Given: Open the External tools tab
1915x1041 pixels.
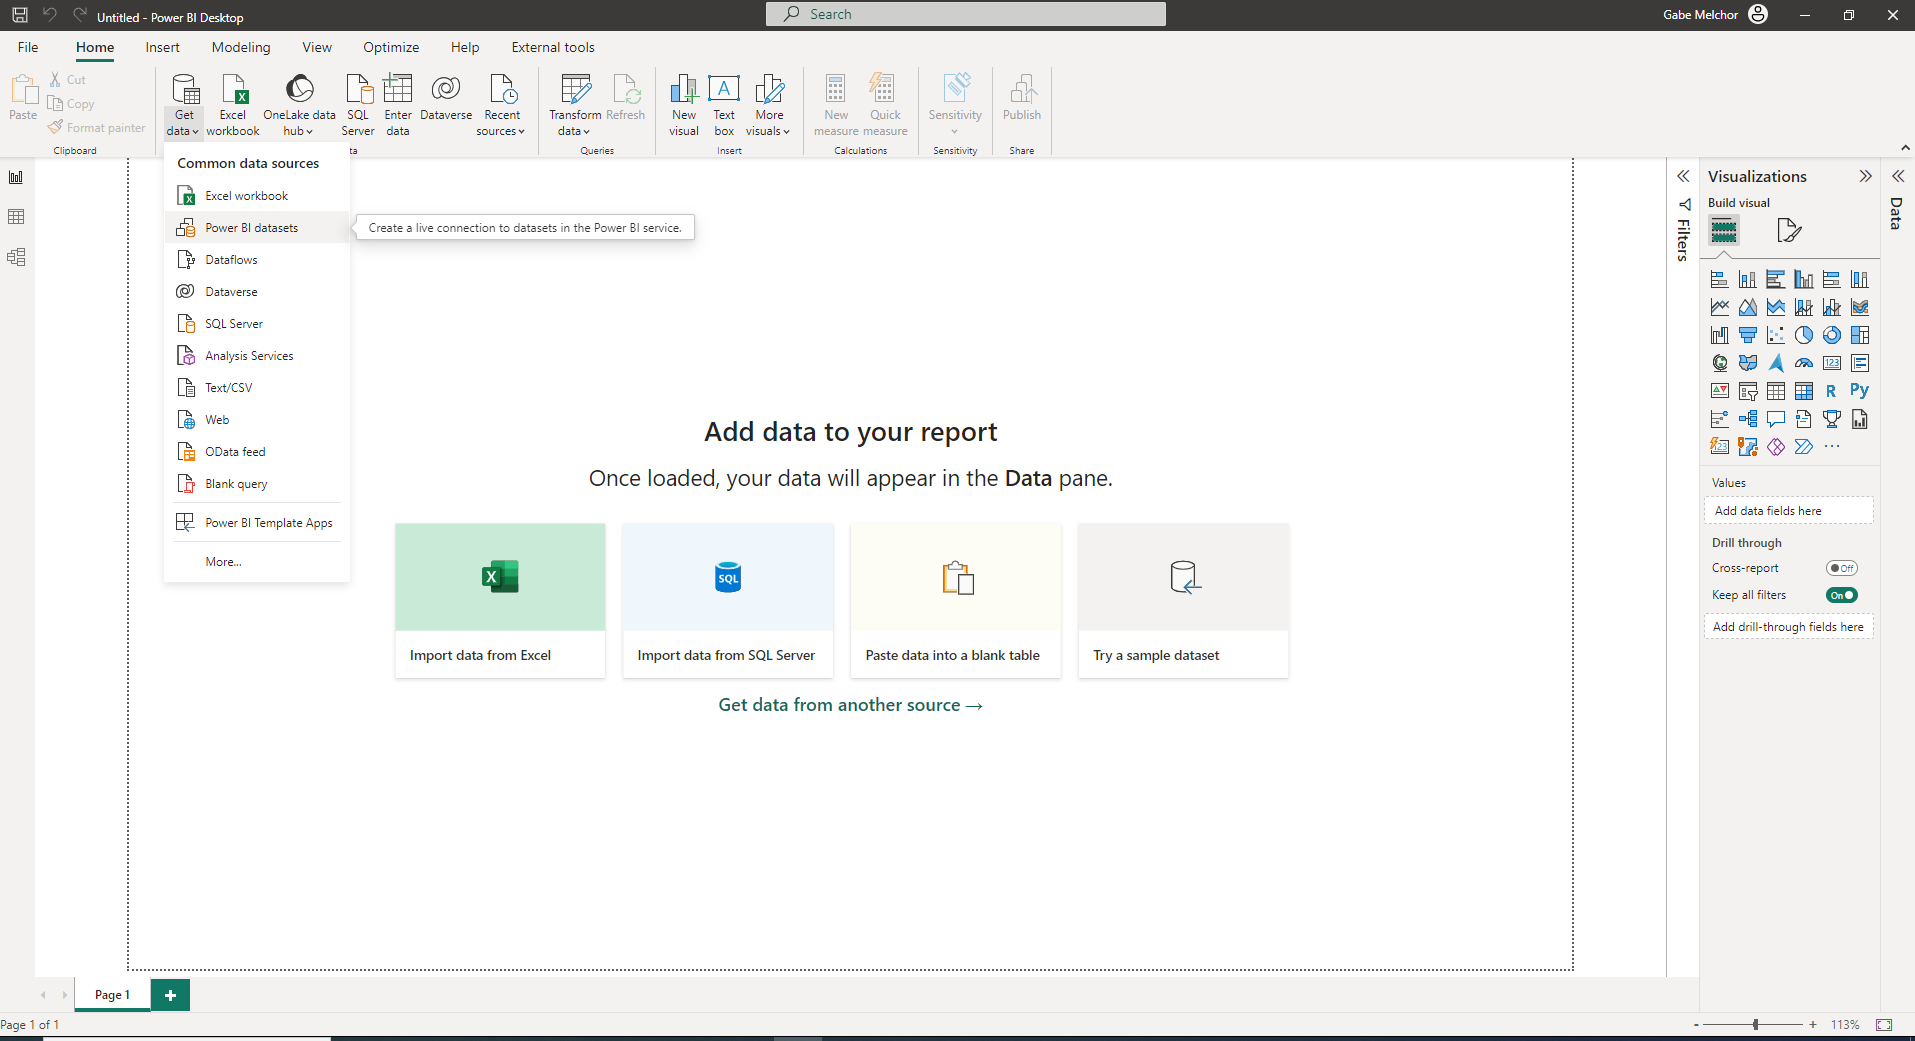Looking at the screenshot, I should pos(553,47).
